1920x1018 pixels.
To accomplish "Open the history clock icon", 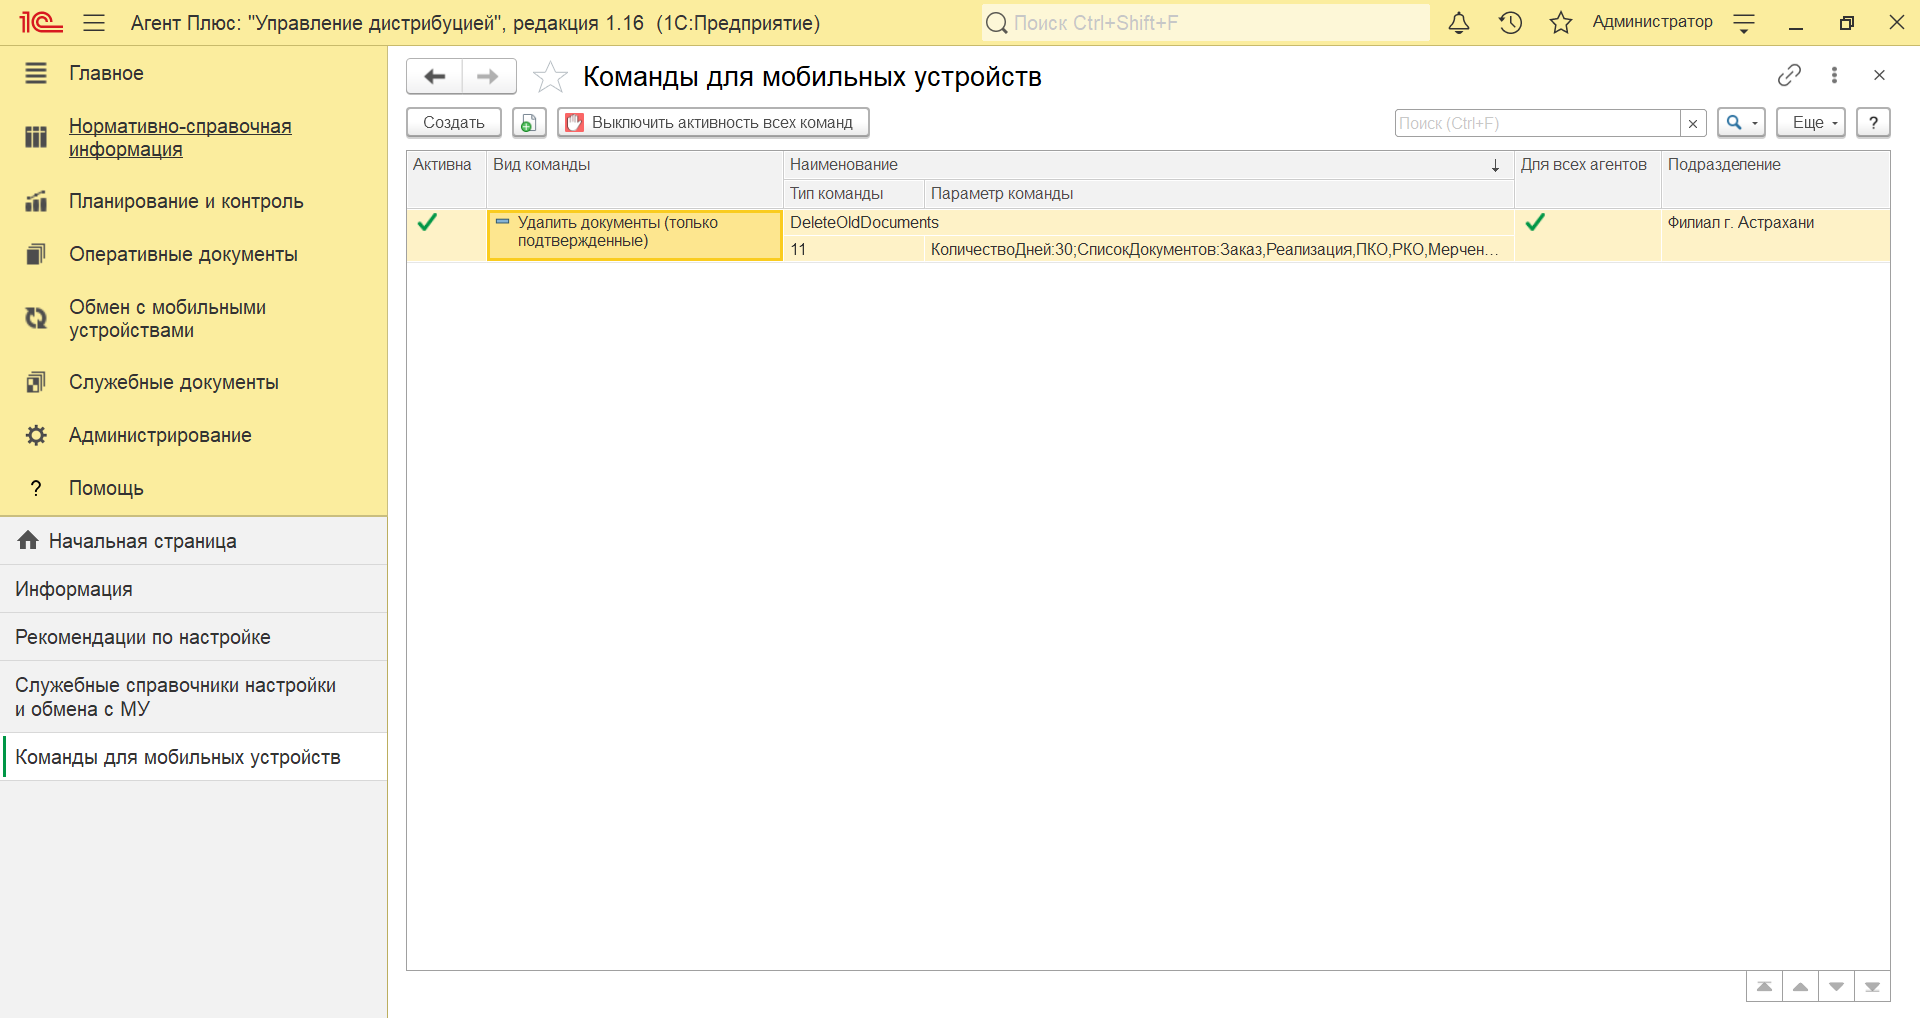I will click(1510, 23).
